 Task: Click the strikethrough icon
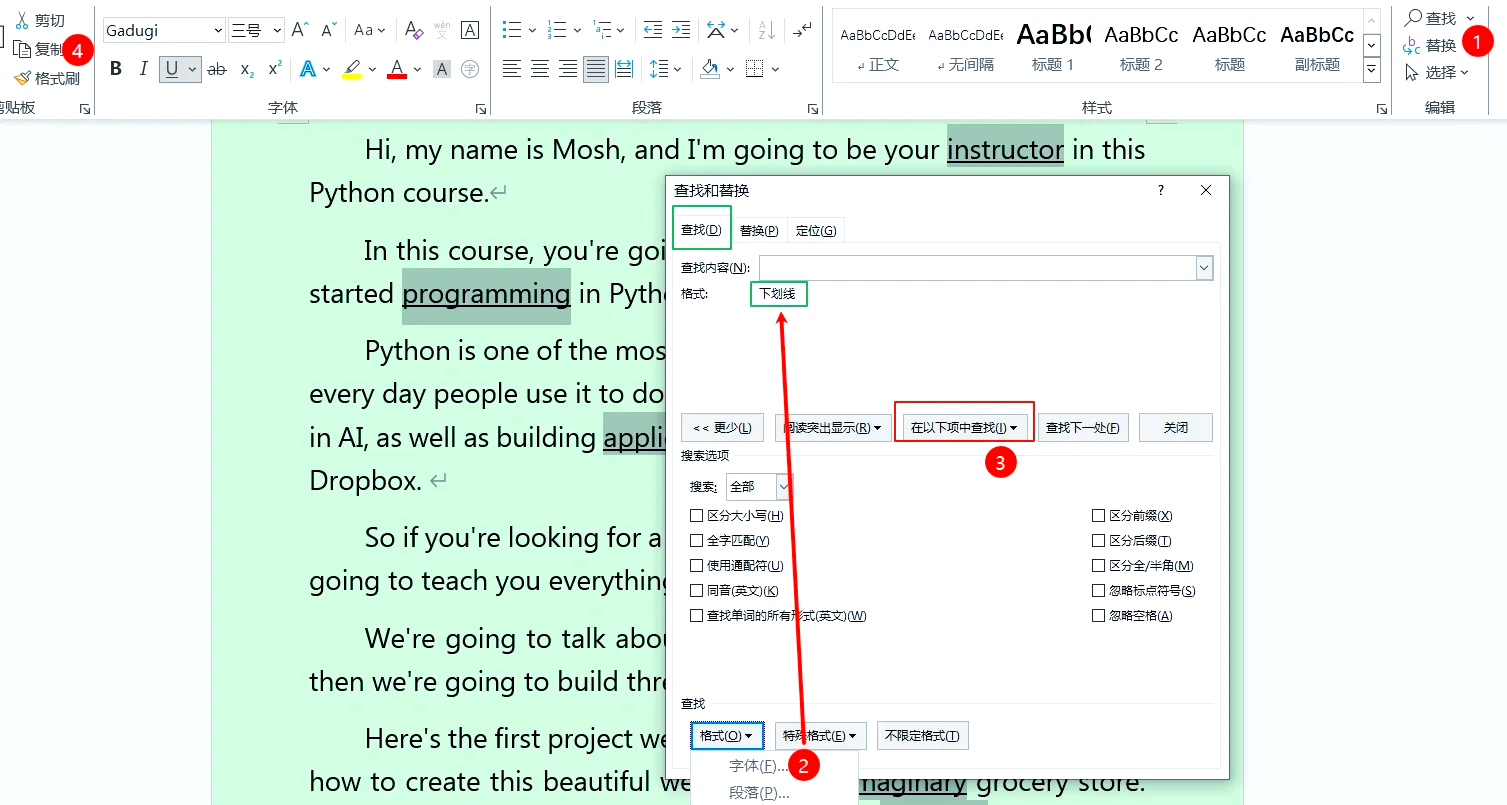(x=216, y=69)
